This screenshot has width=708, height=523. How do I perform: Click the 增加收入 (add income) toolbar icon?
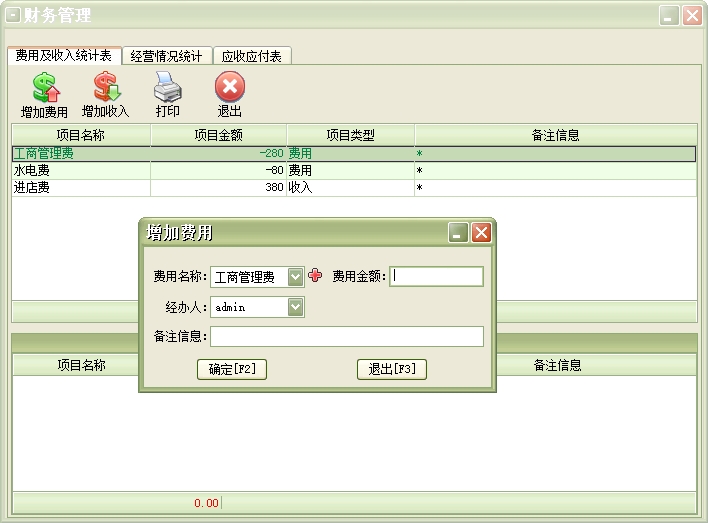pos(105,88)
